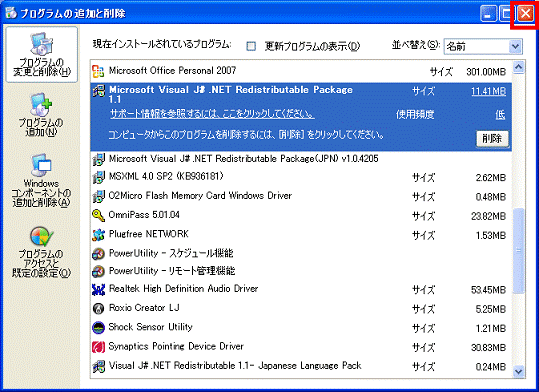Click MSXML 4.0 SP2 icon
The width and height of the screenshot is (539, 392).
coord(99,177)
